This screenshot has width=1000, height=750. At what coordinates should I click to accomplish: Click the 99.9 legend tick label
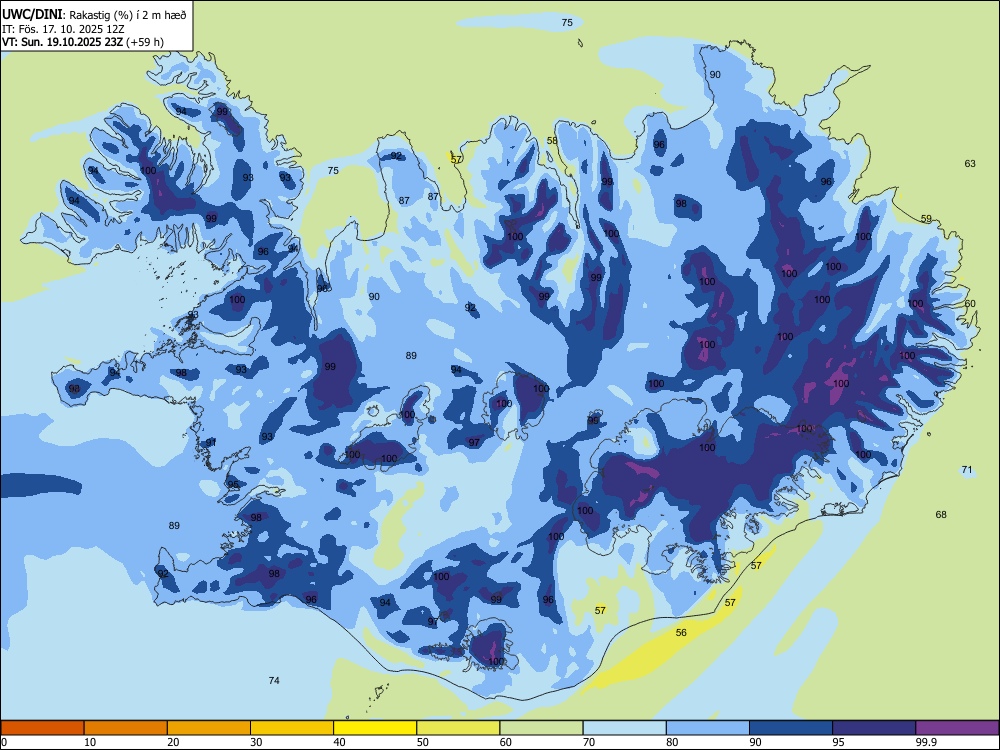[x=926, y=742]
